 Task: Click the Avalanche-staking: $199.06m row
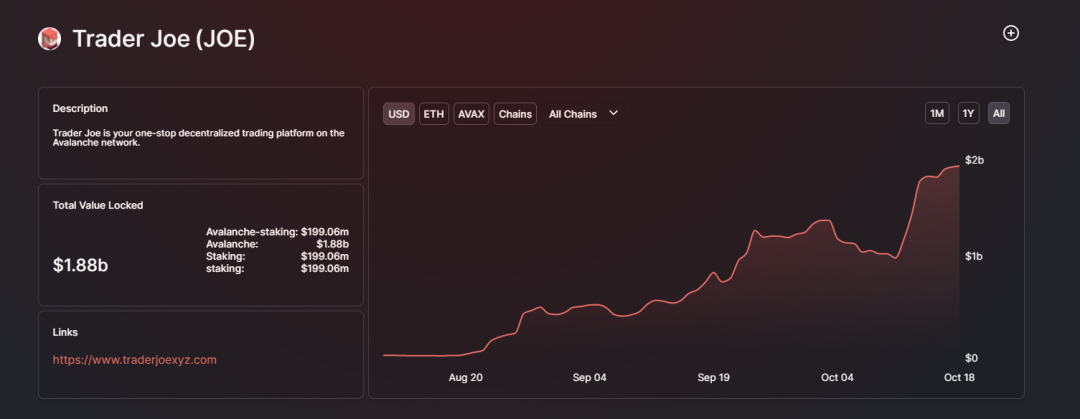277,232
